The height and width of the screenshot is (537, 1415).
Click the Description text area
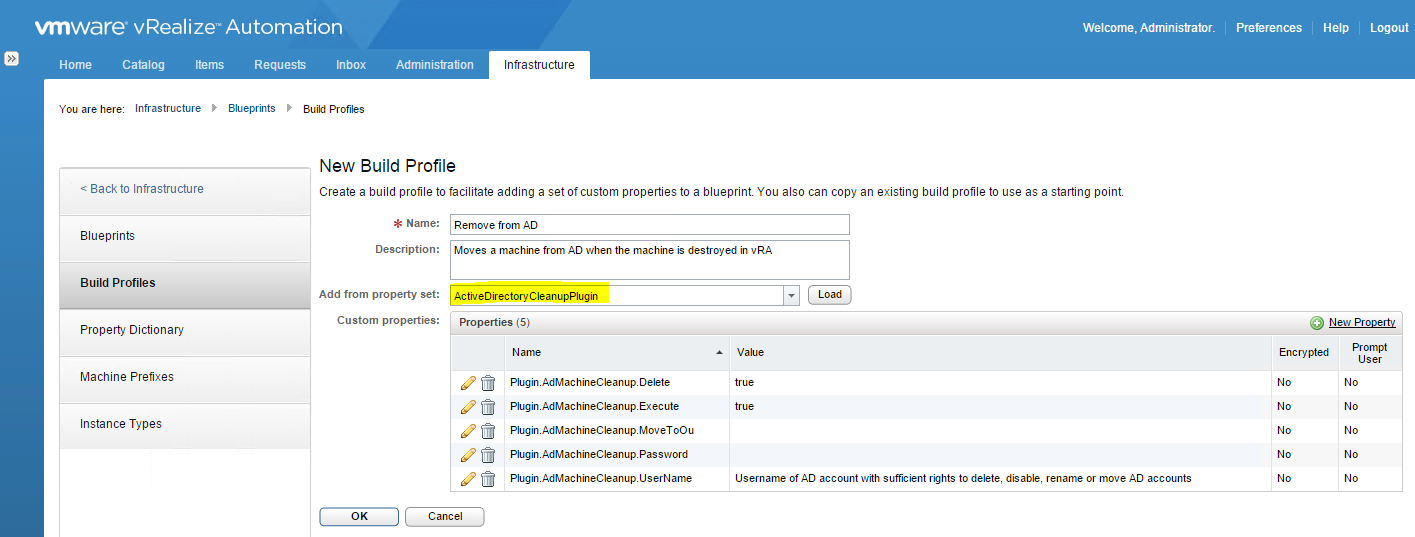point(650,259)
